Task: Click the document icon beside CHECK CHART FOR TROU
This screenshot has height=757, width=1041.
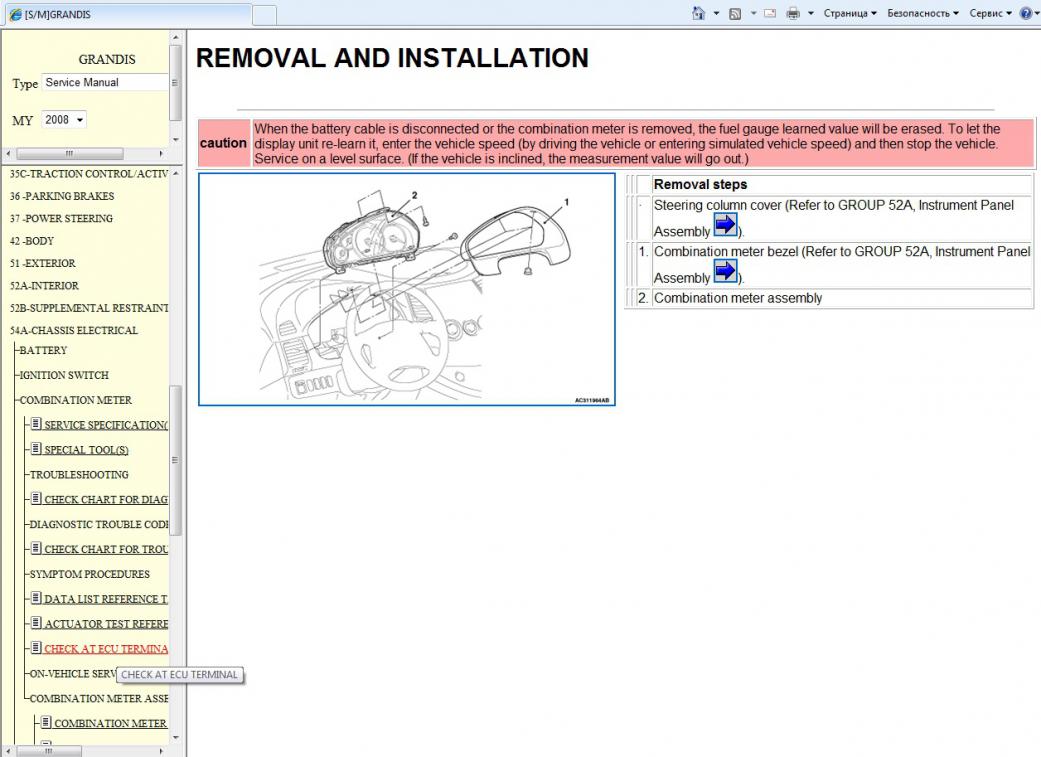Action: tap(37, 548)
